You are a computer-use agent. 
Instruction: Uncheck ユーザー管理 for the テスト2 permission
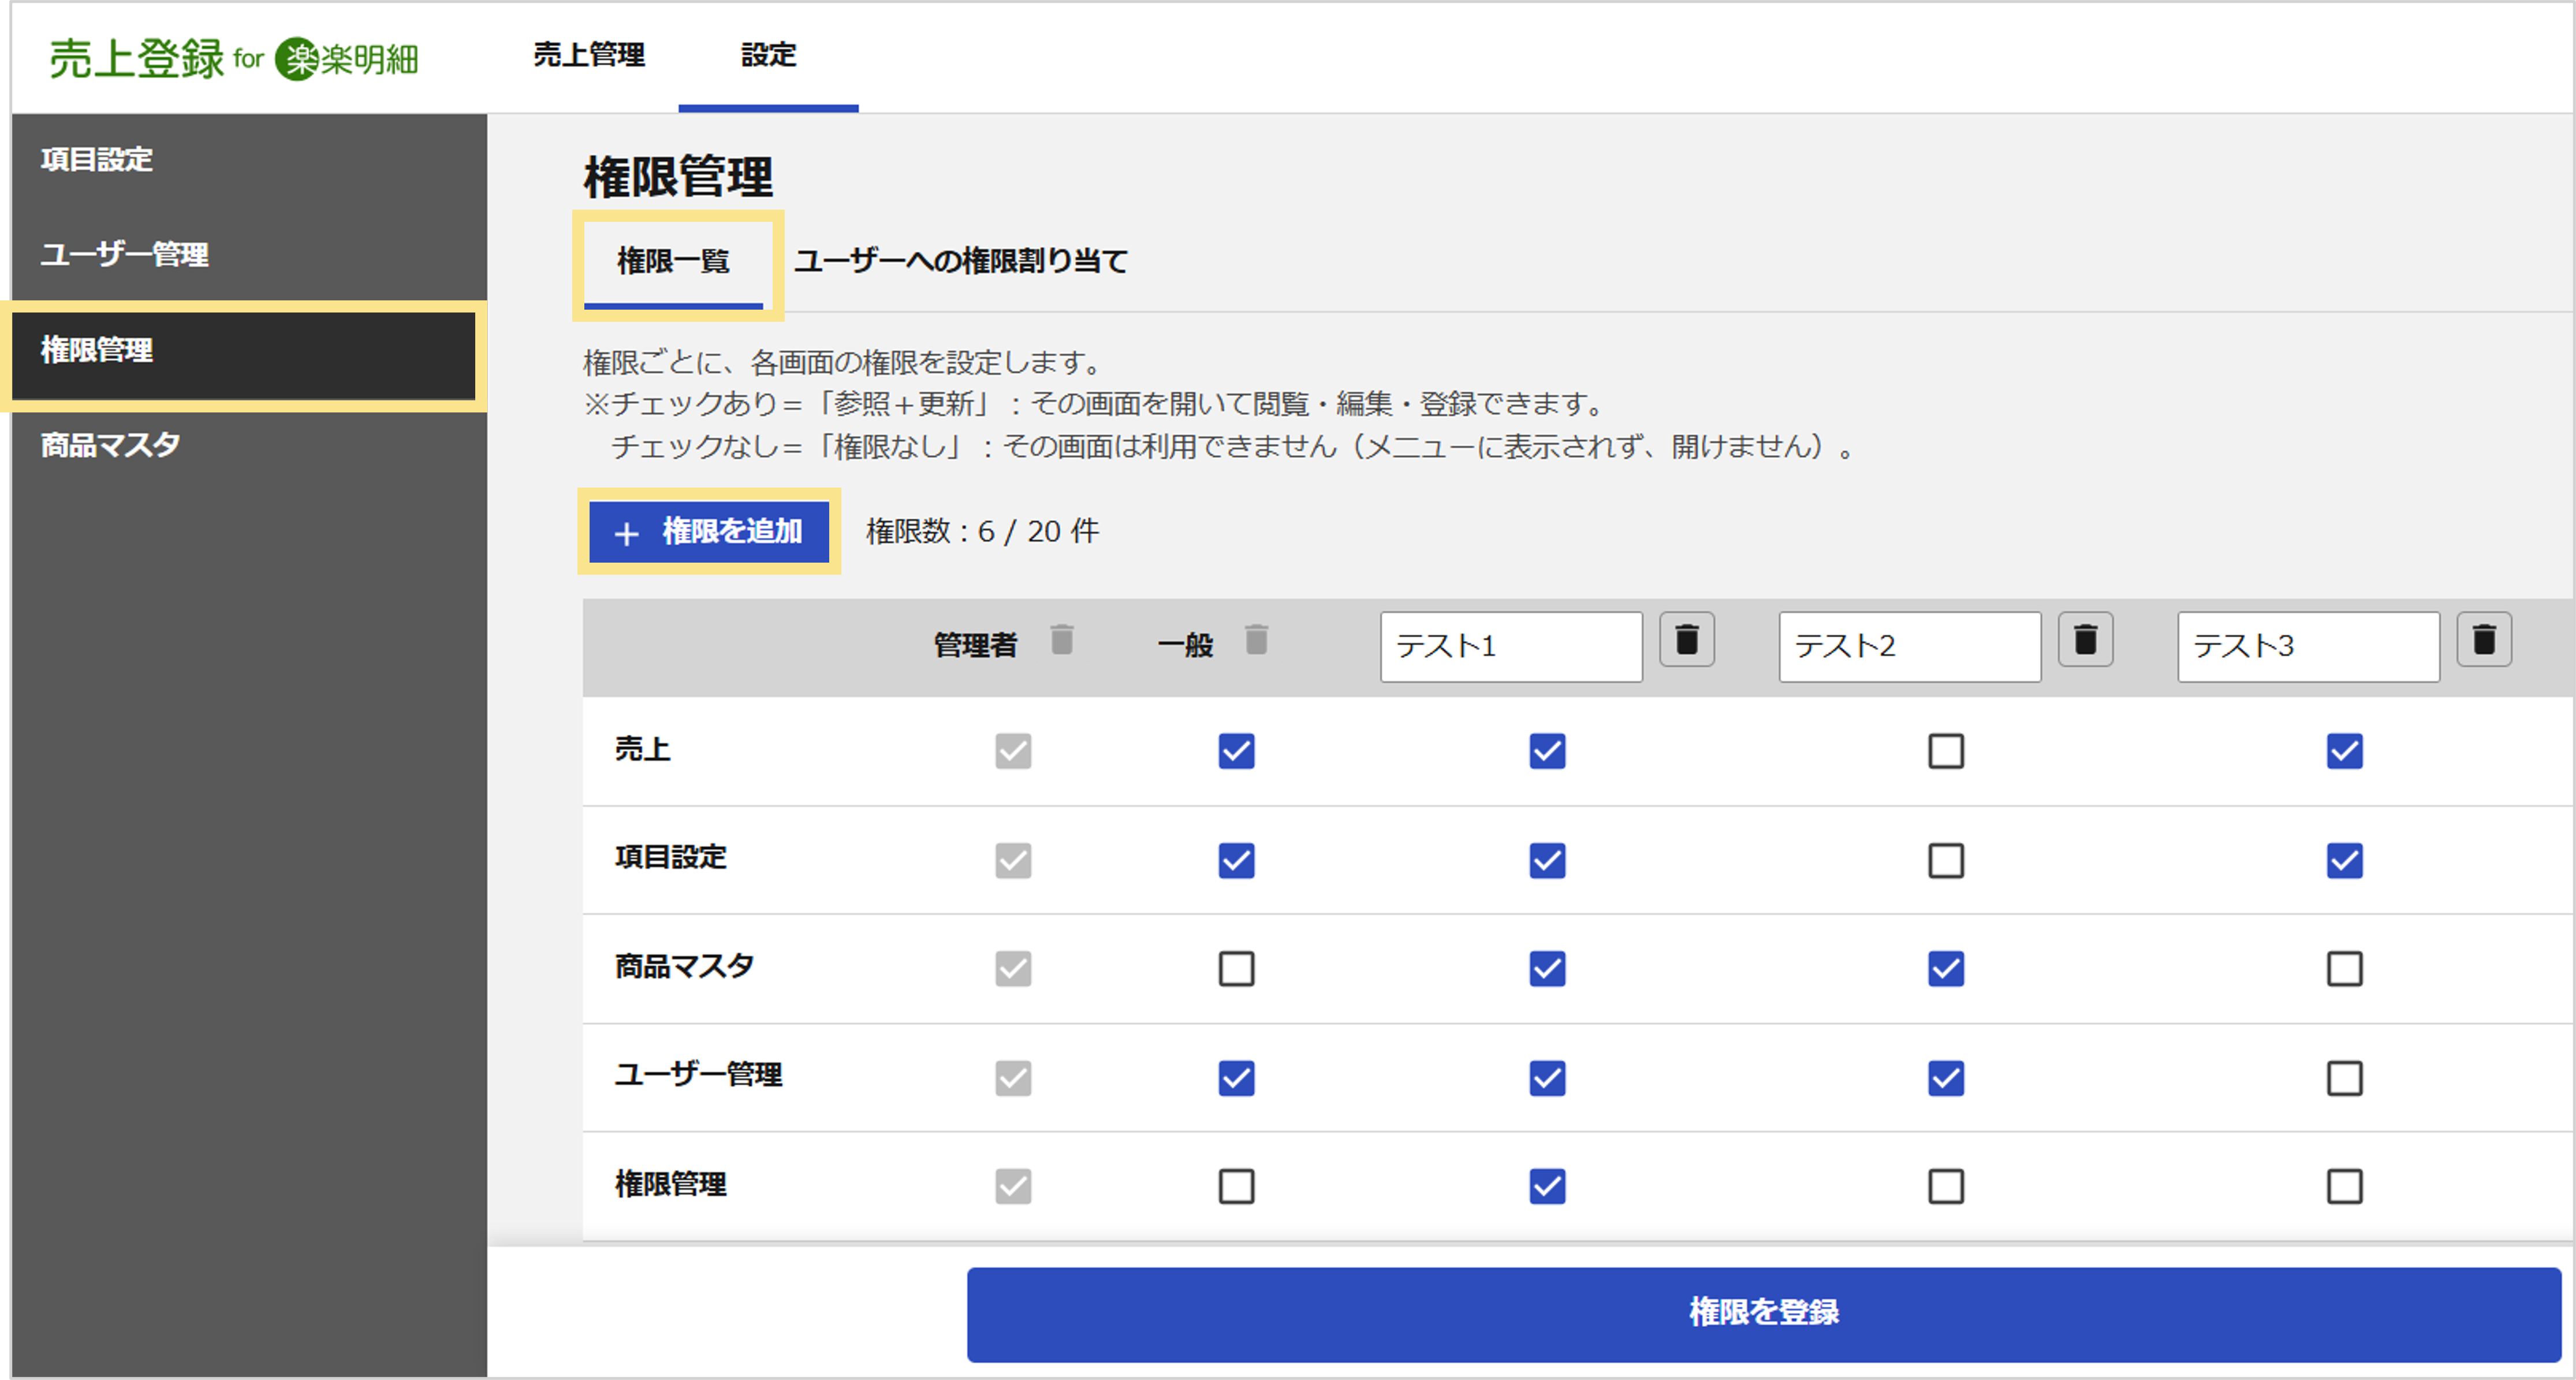click(1946, 1078)
